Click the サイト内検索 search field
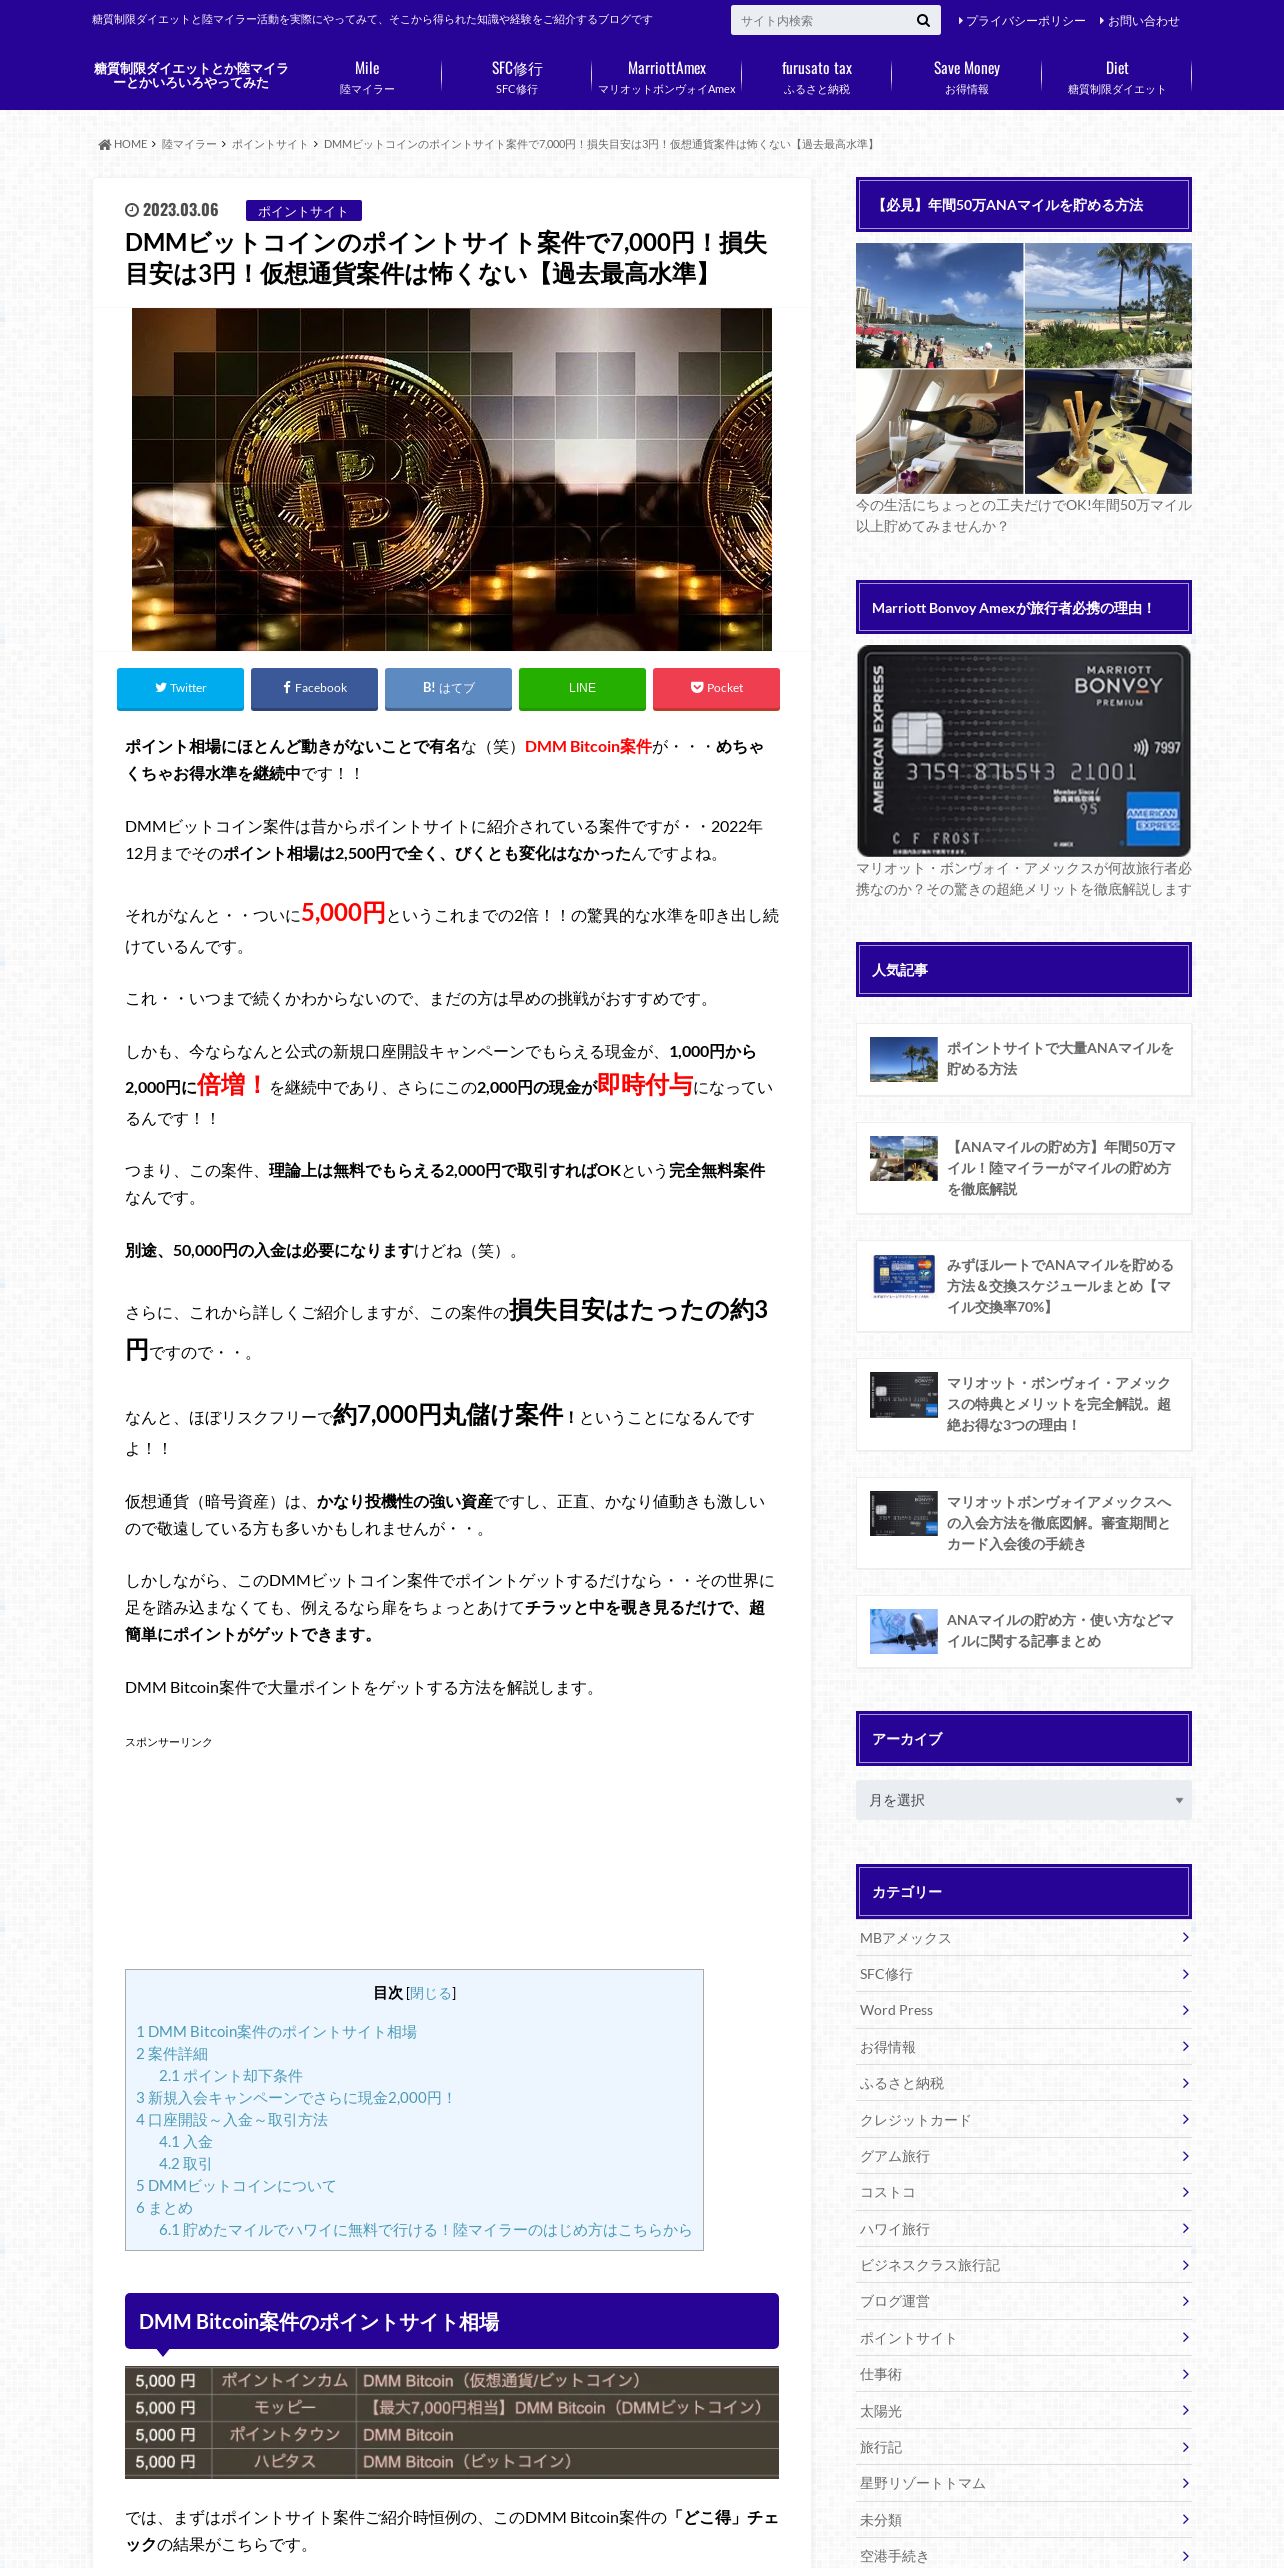The width and height of the screenshot is (1284, 2568). [821, 20]
